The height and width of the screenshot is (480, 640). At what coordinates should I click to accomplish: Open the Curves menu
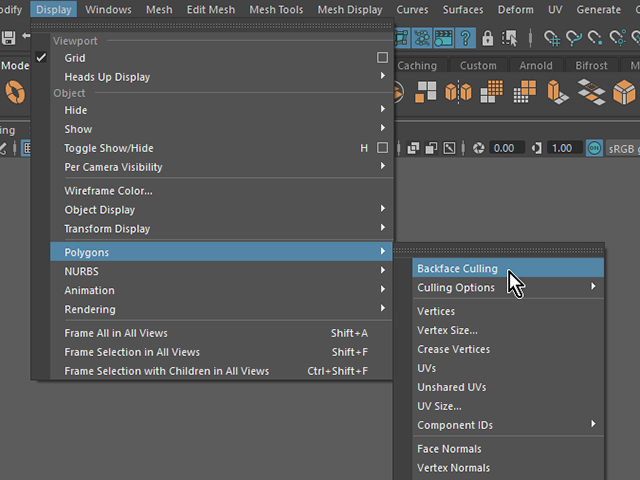point(412,9)
